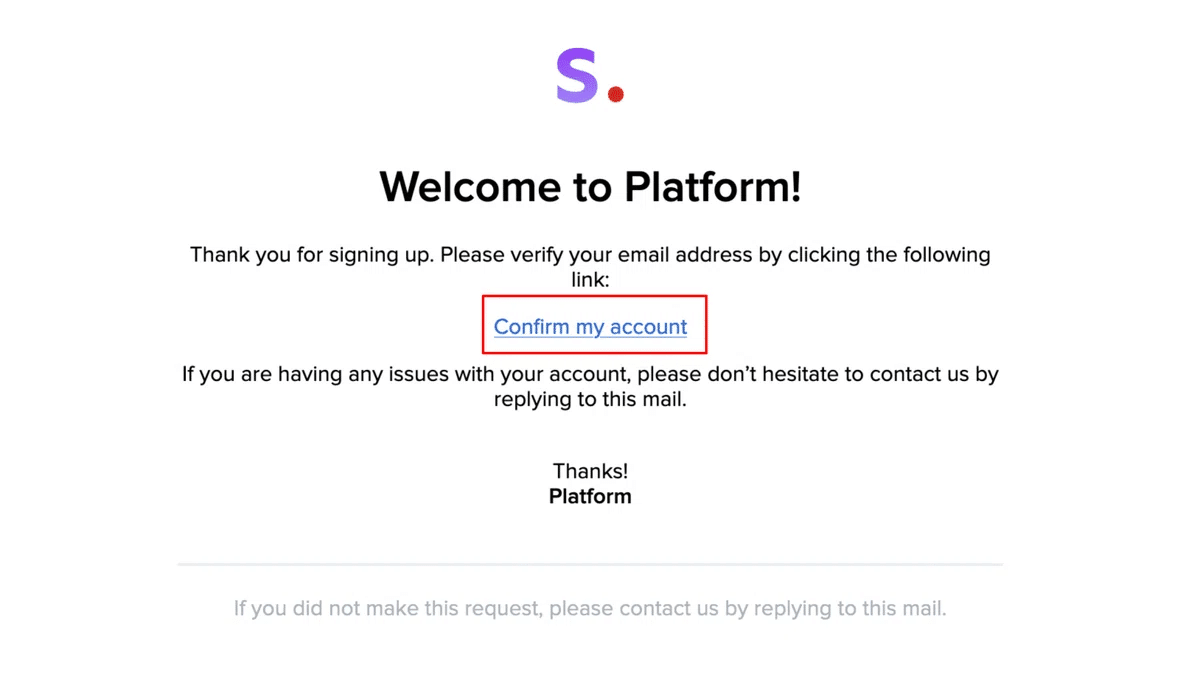Screen dimensions: 1200x675
Task: Select the Welcome to Platform! heading
Action: (x=590, y=186)
